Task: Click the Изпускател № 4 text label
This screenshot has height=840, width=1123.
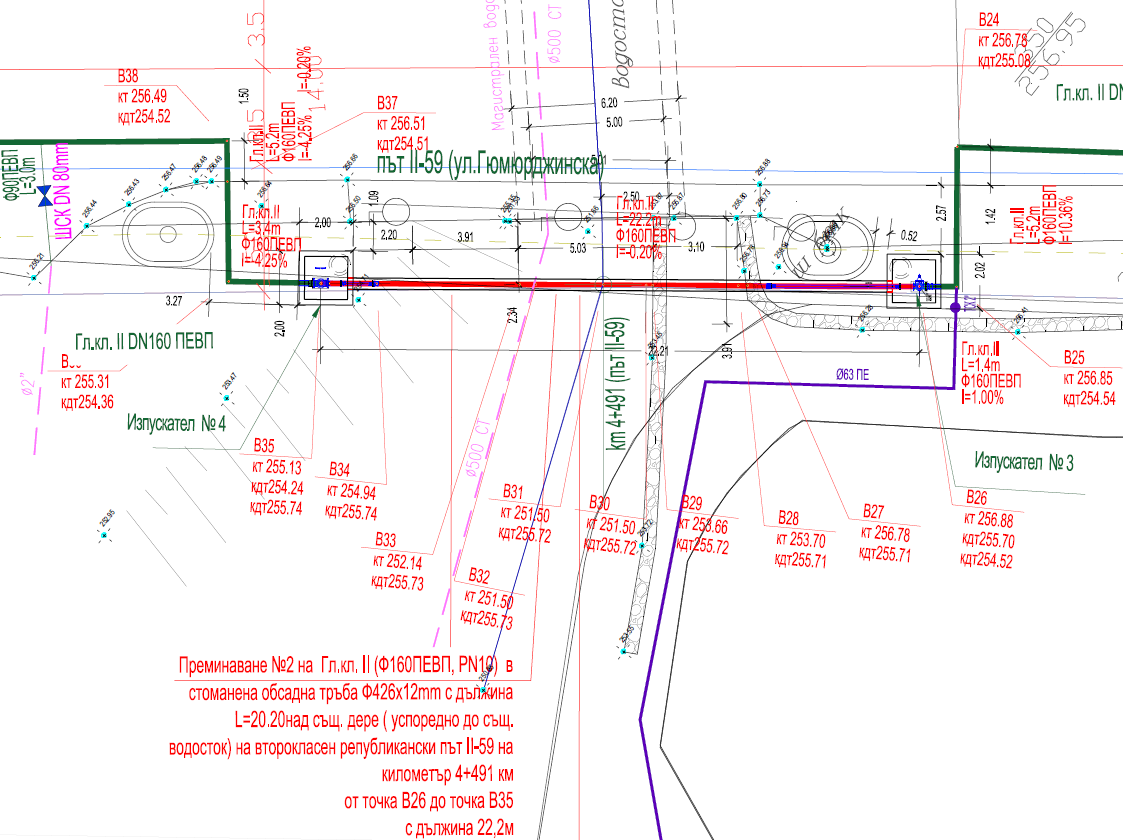Action: [176, 423]
